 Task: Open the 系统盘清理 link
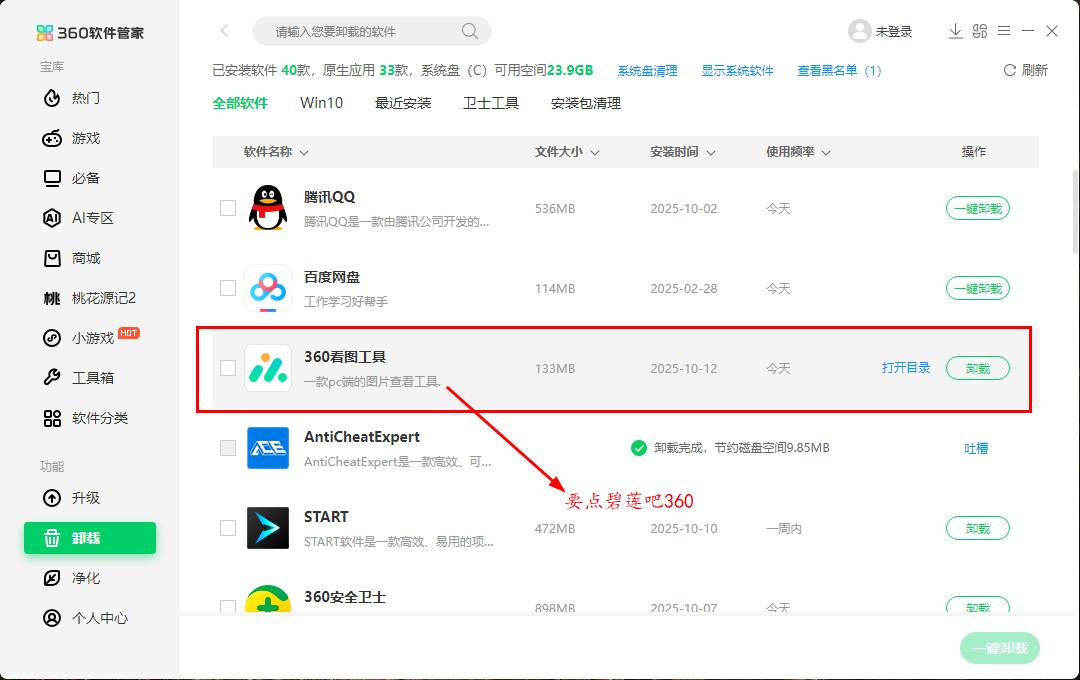[647, 71]
